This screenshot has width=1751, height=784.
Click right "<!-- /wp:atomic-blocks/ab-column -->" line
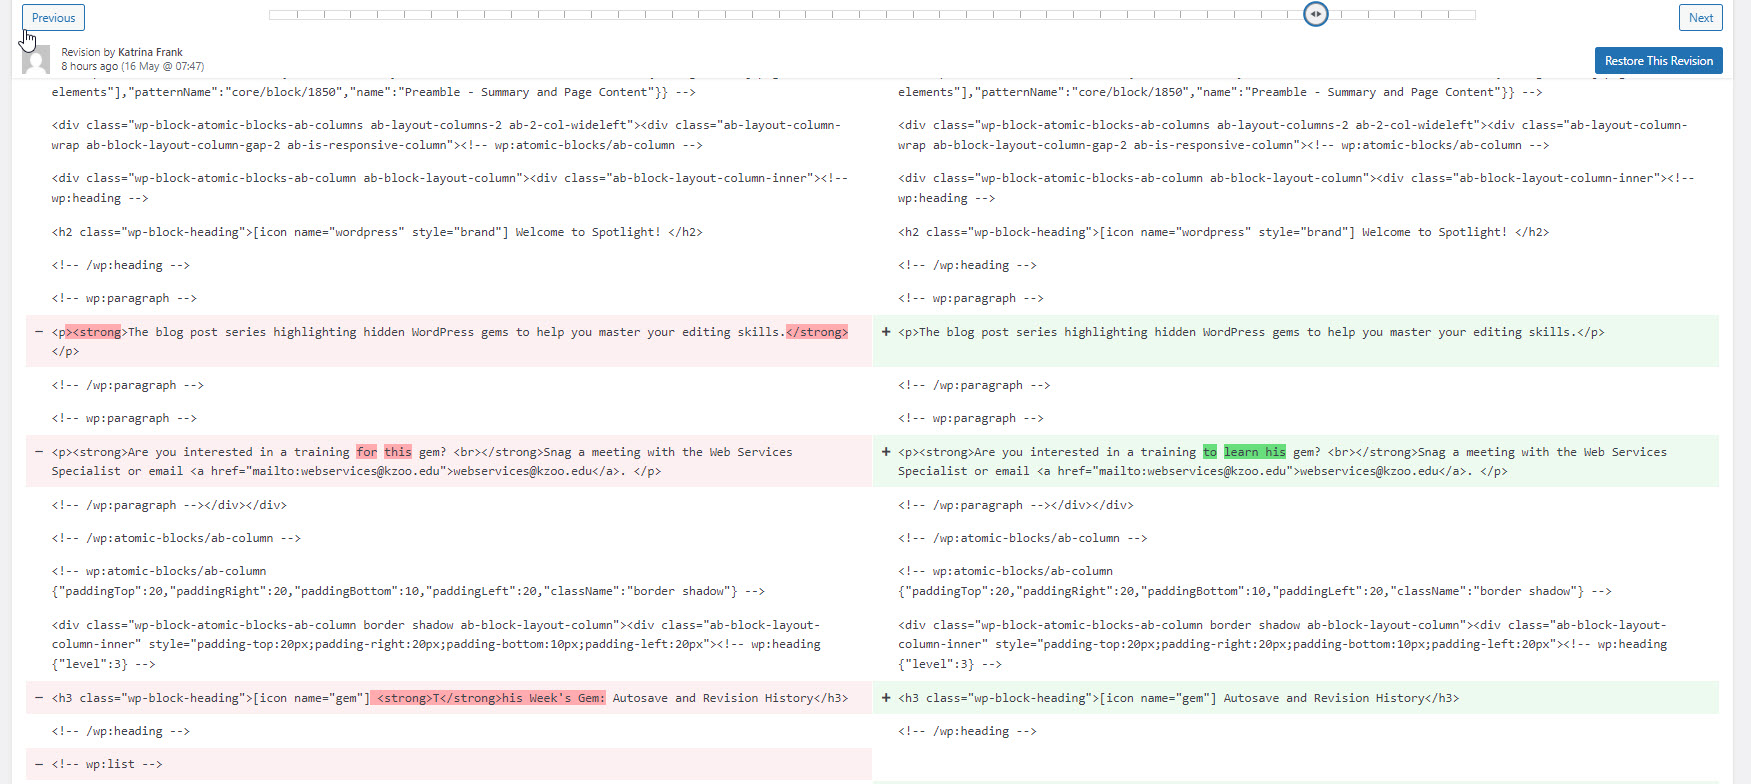(1022, 538)
